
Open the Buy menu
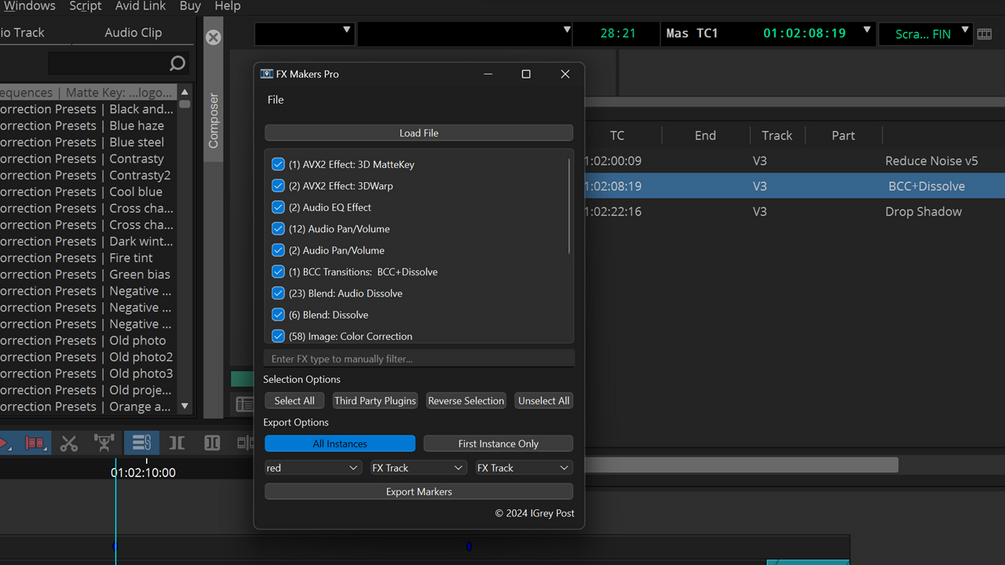pos(190,6)
